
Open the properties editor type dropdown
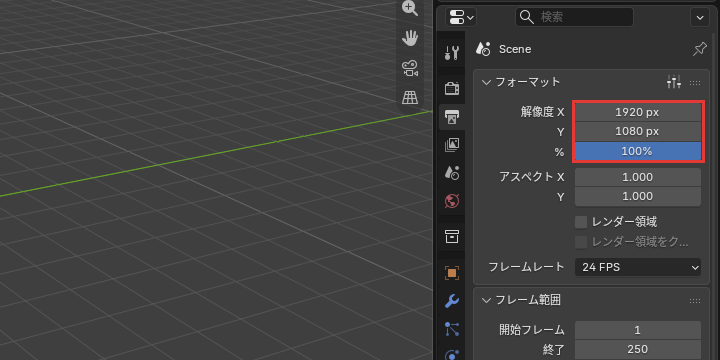click(x=461, y=17)
